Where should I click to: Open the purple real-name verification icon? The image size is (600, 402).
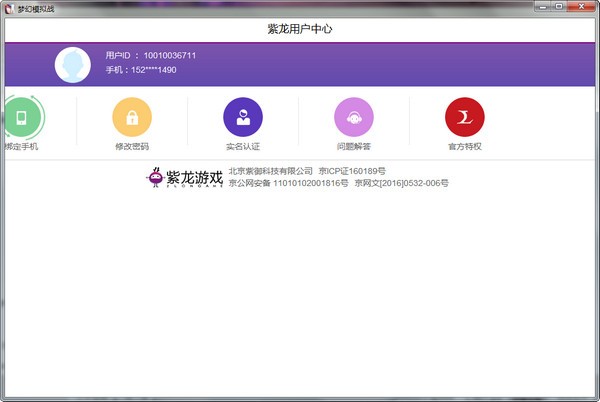[x=243, y=117]
